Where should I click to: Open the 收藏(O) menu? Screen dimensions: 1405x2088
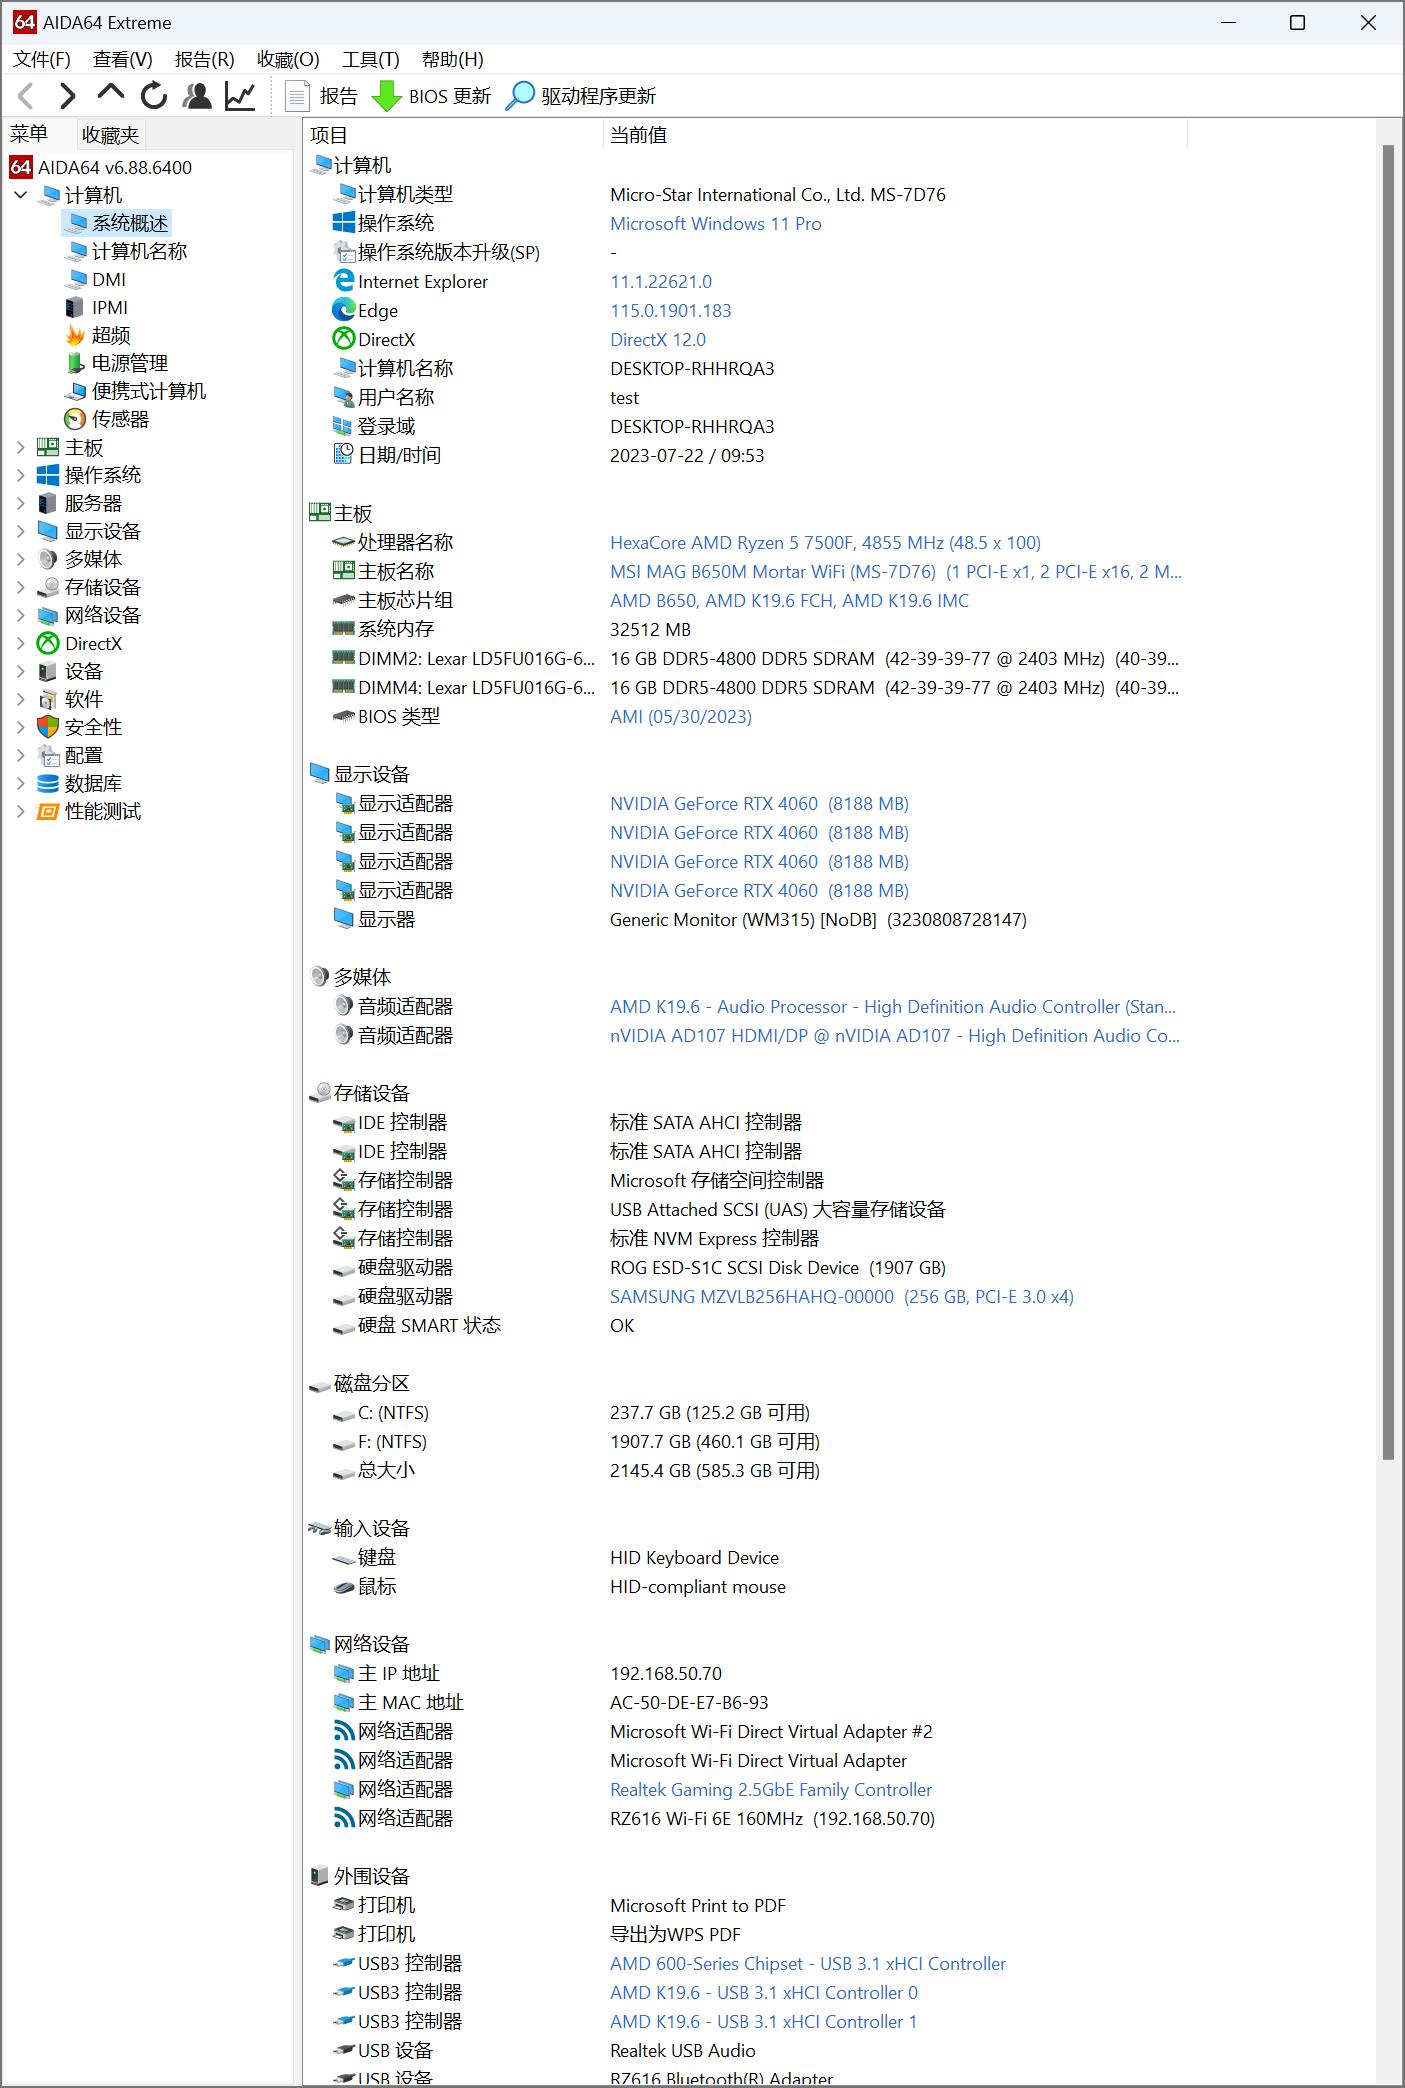pos(288,59)
